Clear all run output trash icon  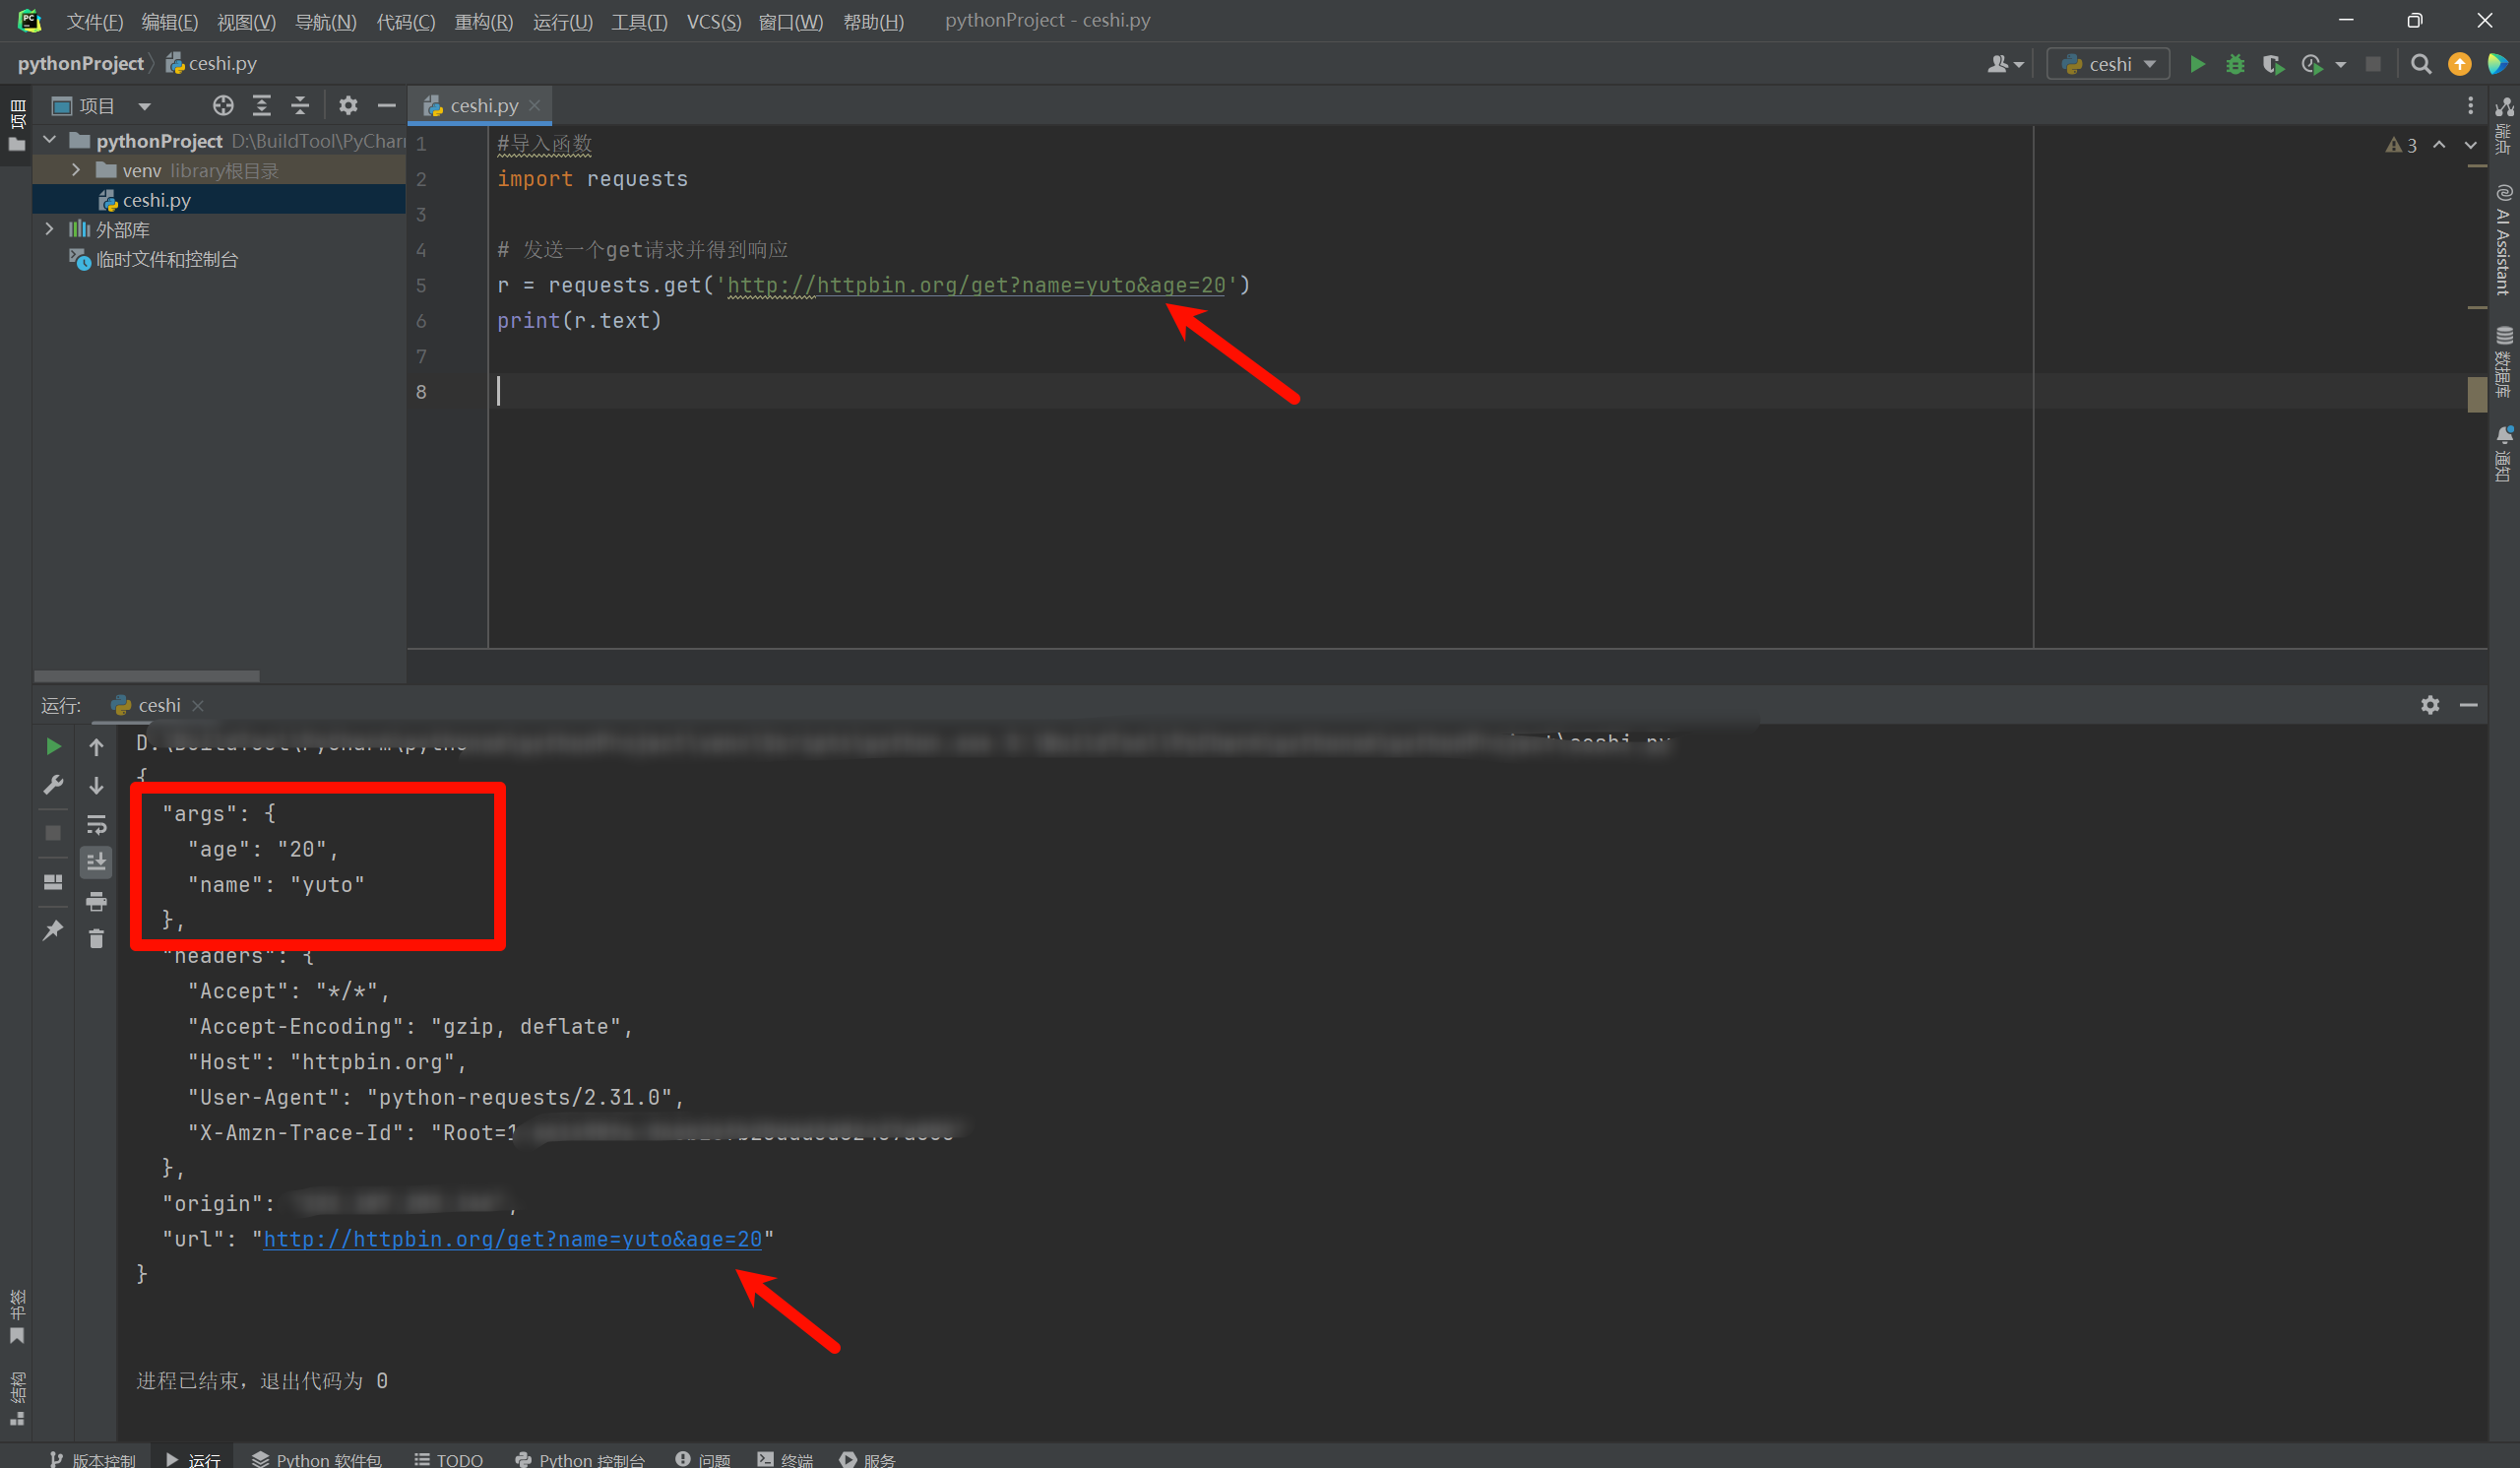point(96,938)
